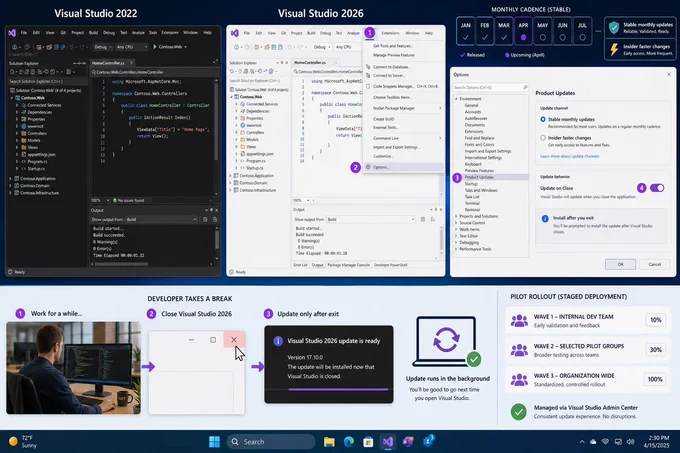
Task: Open the File menu in VS 2022
Action: [x=24, y=33]
